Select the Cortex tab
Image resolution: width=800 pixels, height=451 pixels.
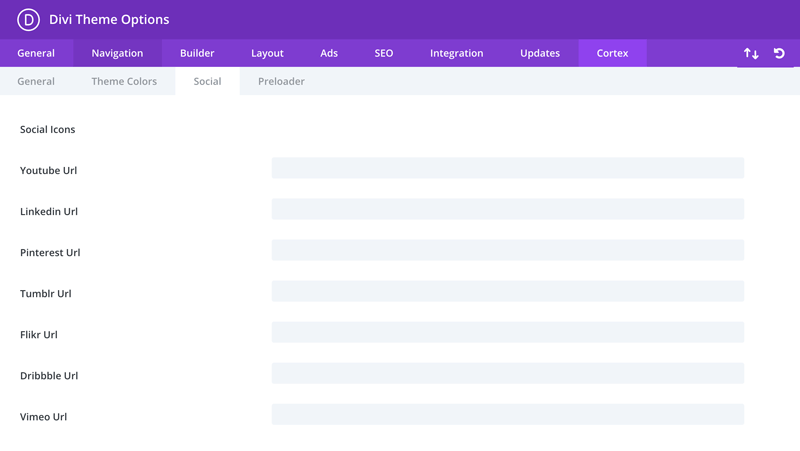click(612, 53)
